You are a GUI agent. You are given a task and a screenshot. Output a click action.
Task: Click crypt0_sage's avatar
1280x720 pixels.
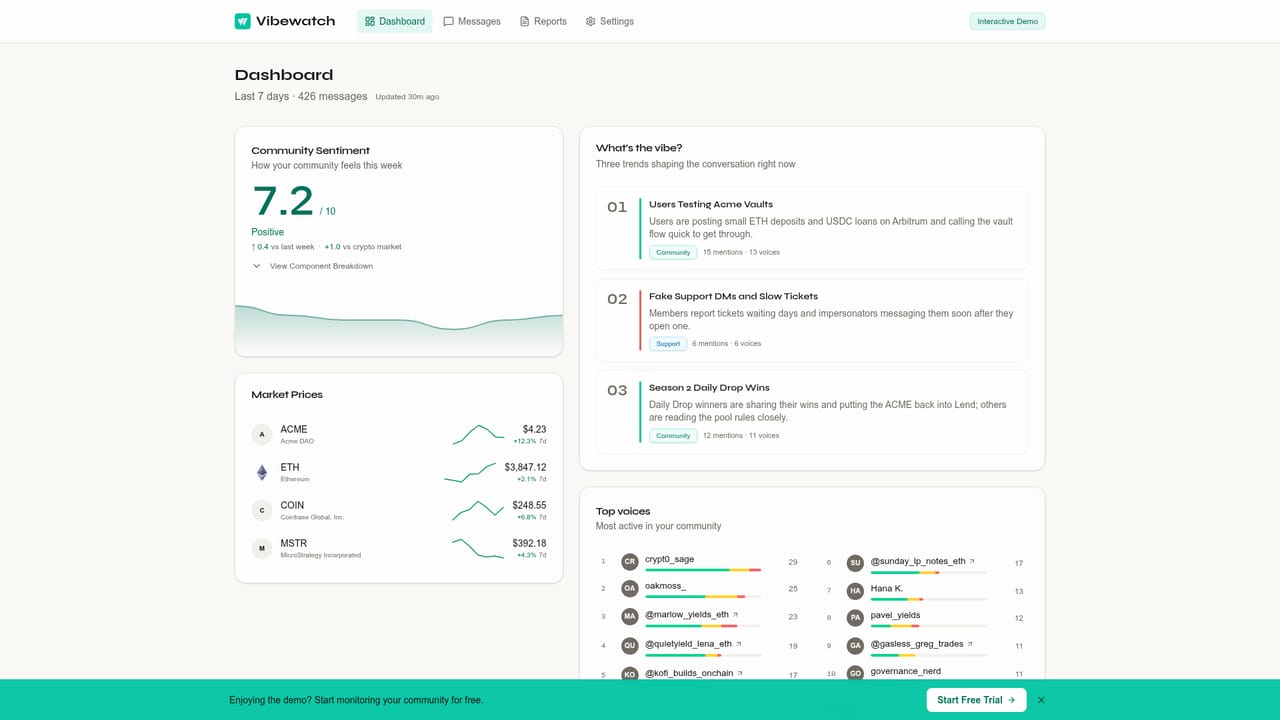tap(630, 562)
